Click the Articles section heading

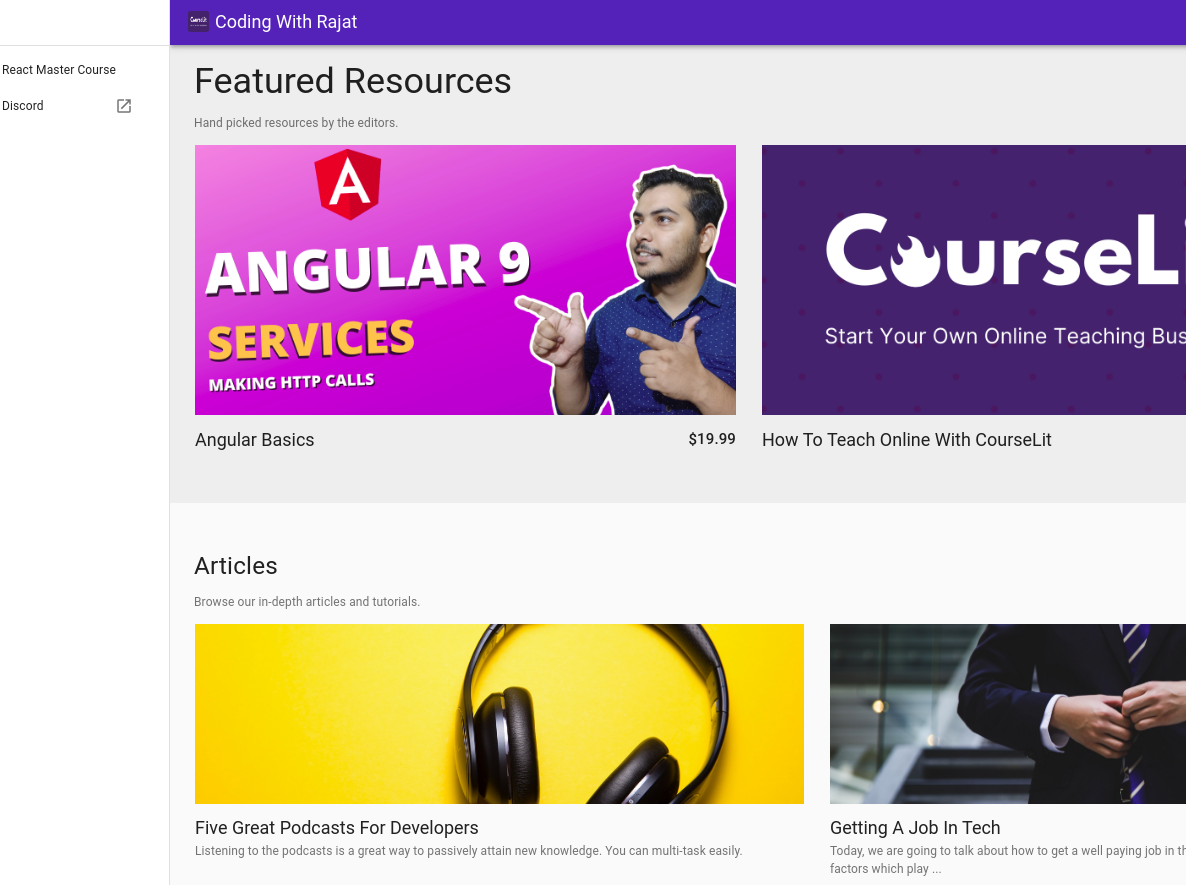pyautogui.click(x=235, y=566)
